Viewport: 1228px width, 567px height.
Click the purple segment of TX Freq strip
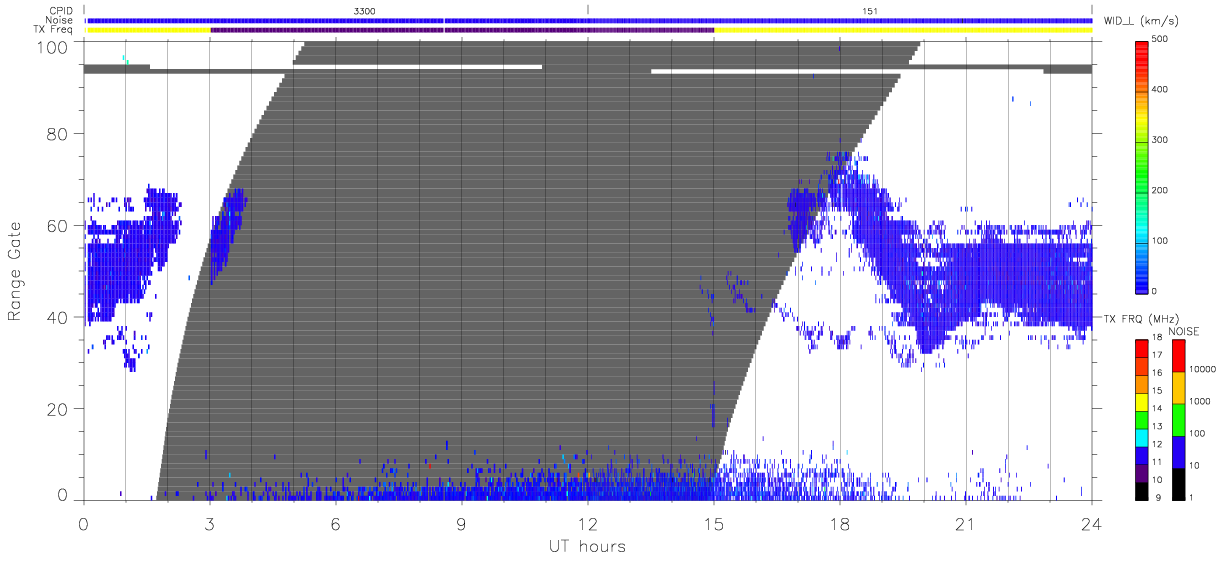click(462, 30)
